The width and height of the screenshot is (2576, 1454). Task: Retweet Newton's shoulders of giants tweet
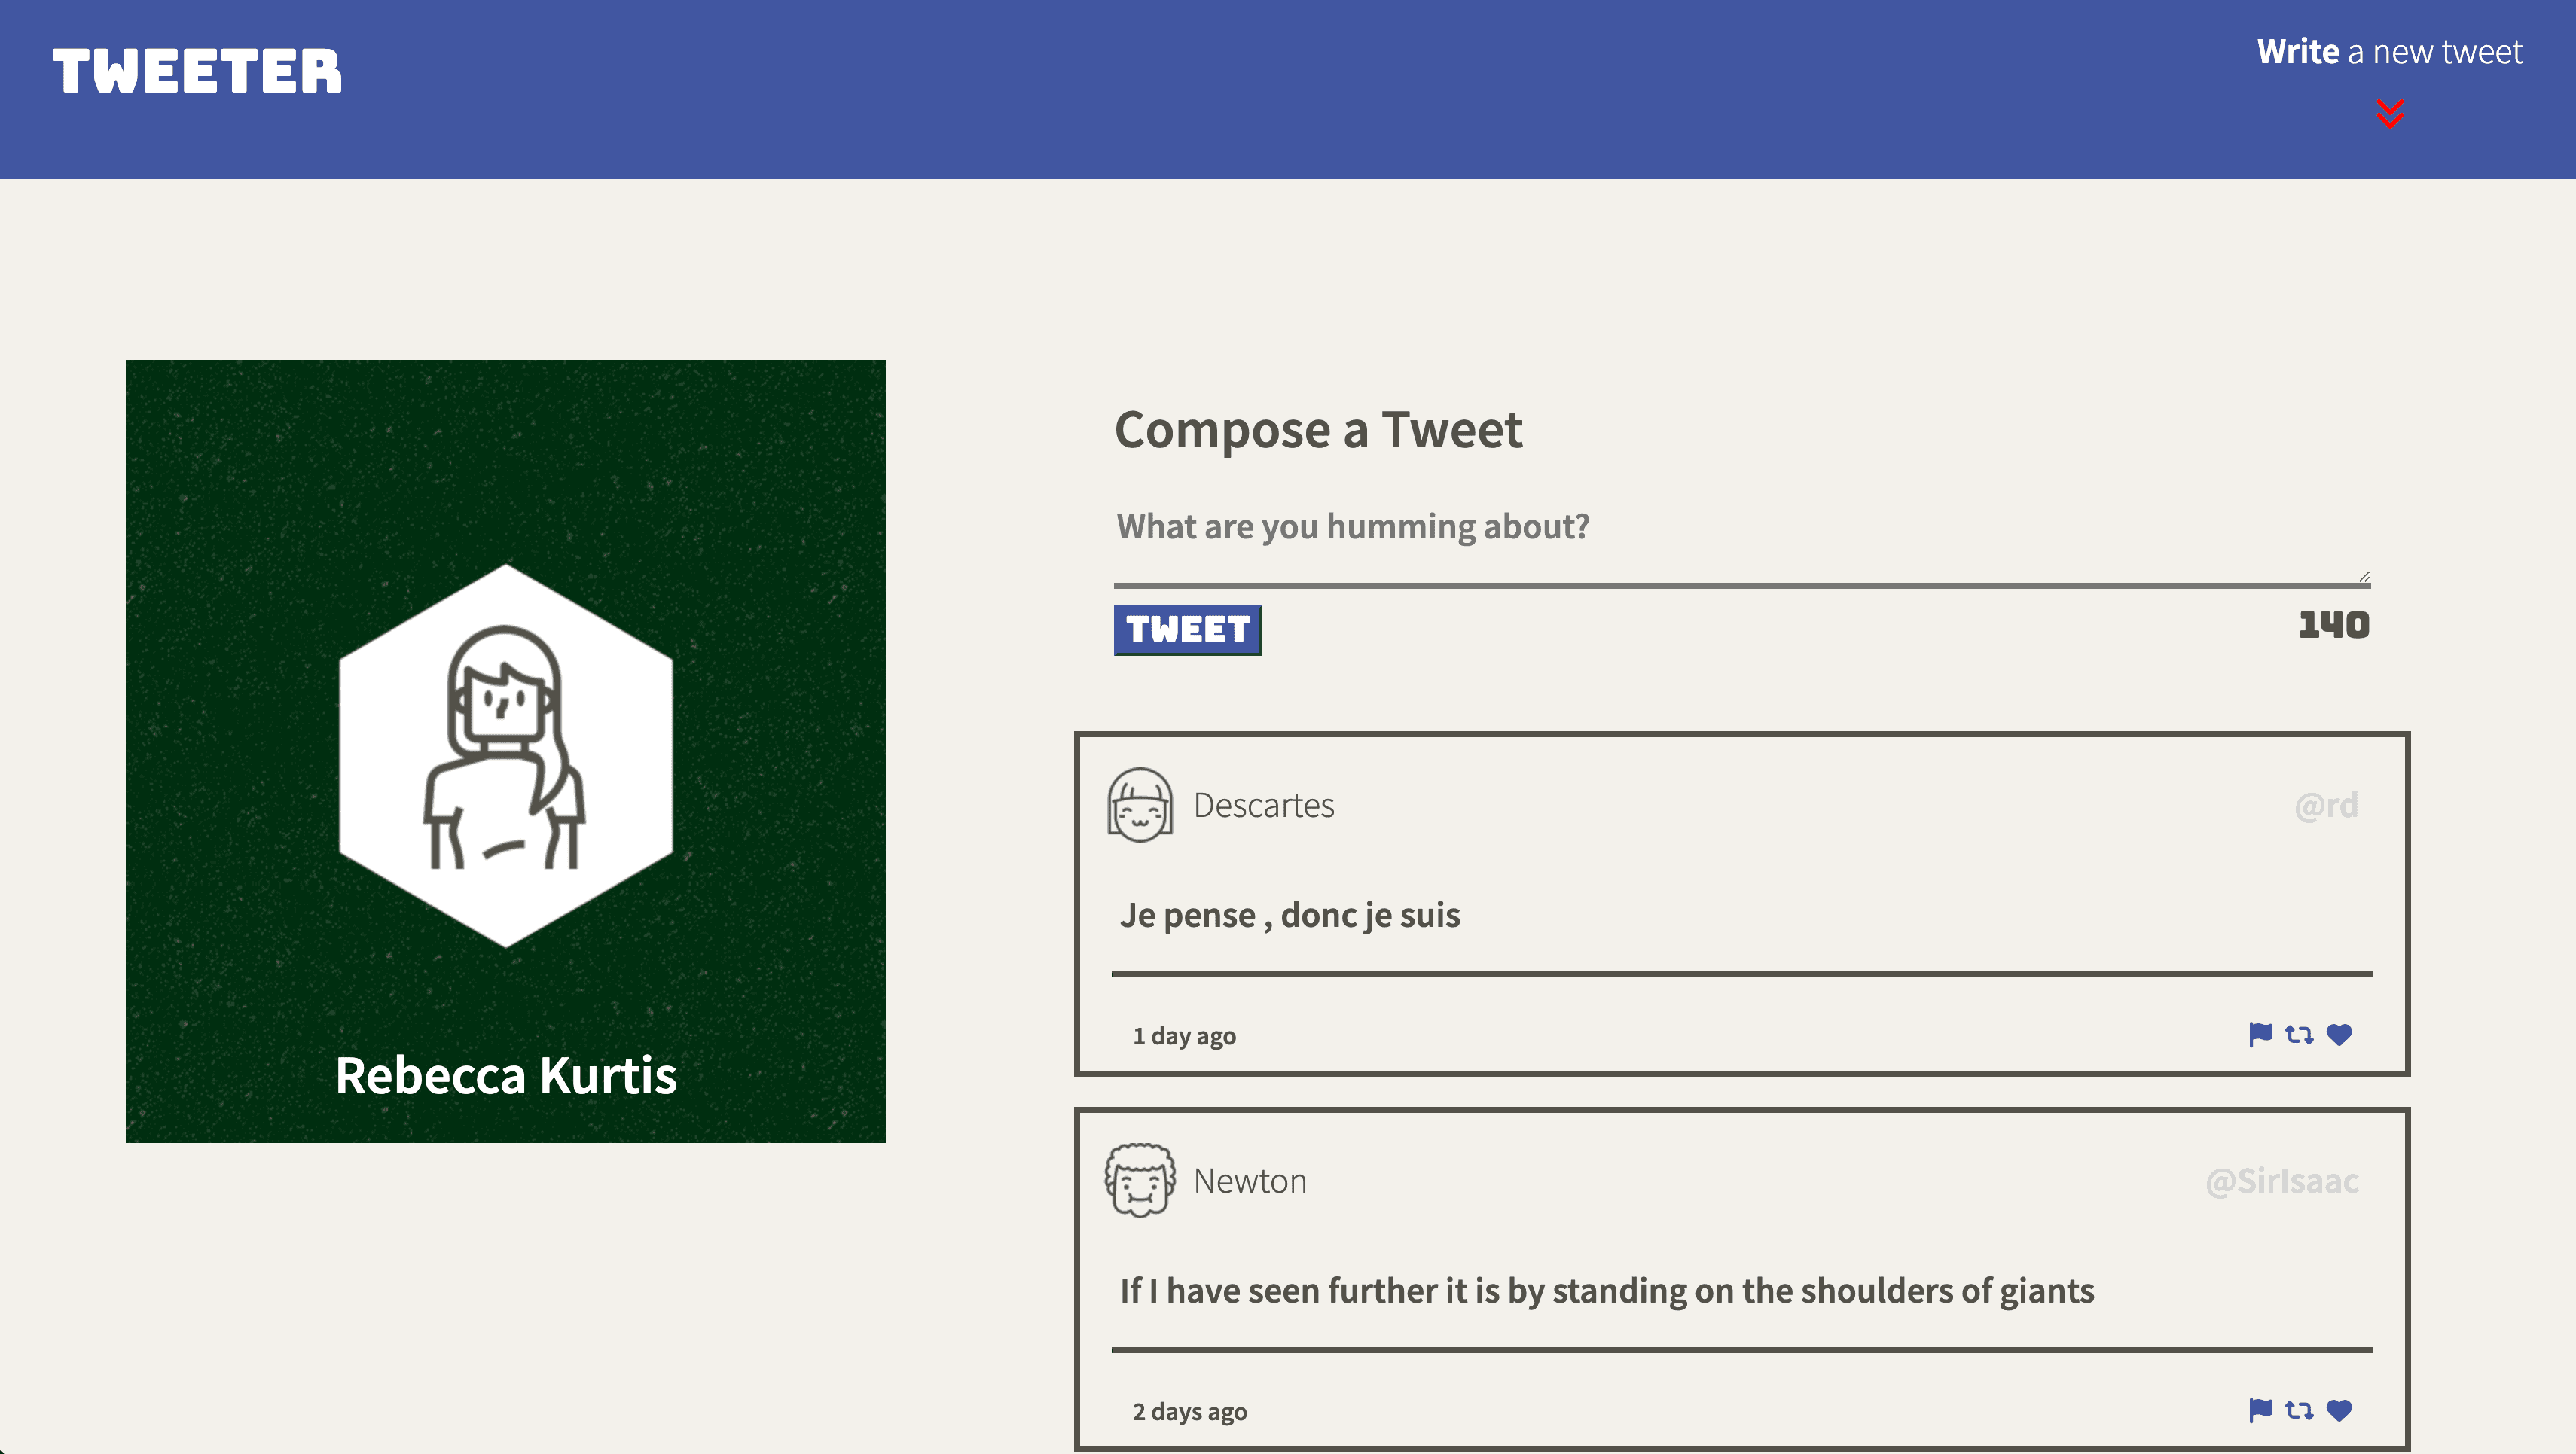2299,1410
